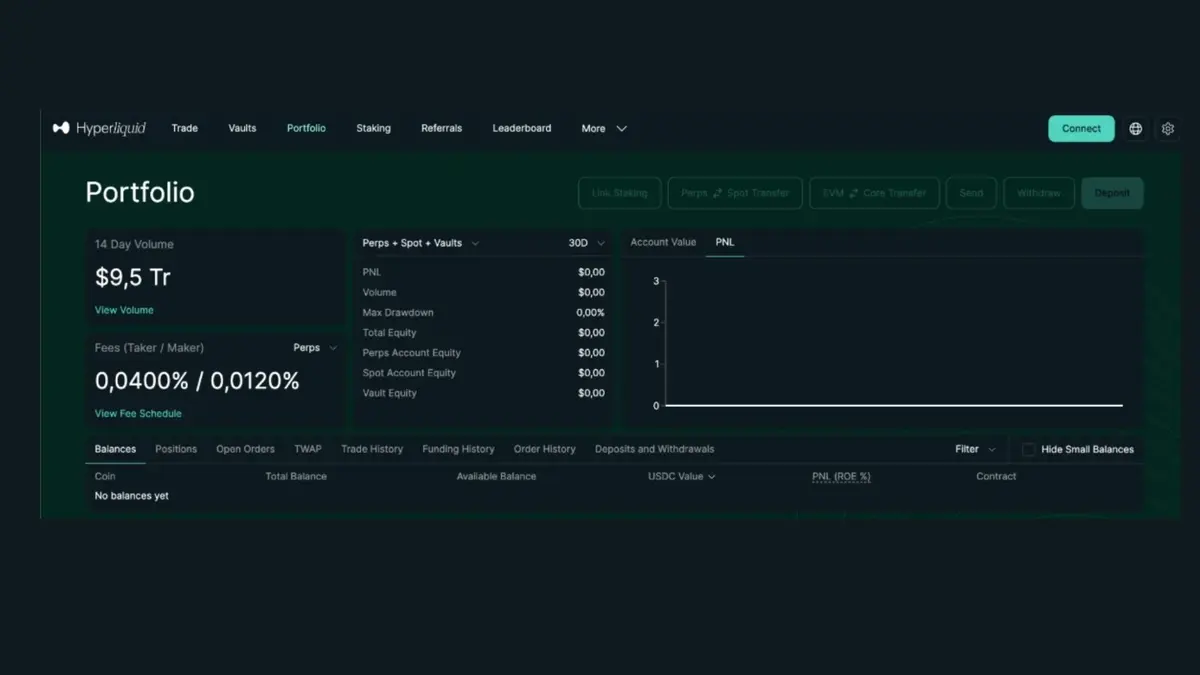The width and height of the screenshot is (1200, 675).
Task: Switch to the Account Value tab
Action: pyautogui.click(x=663, y=243)
